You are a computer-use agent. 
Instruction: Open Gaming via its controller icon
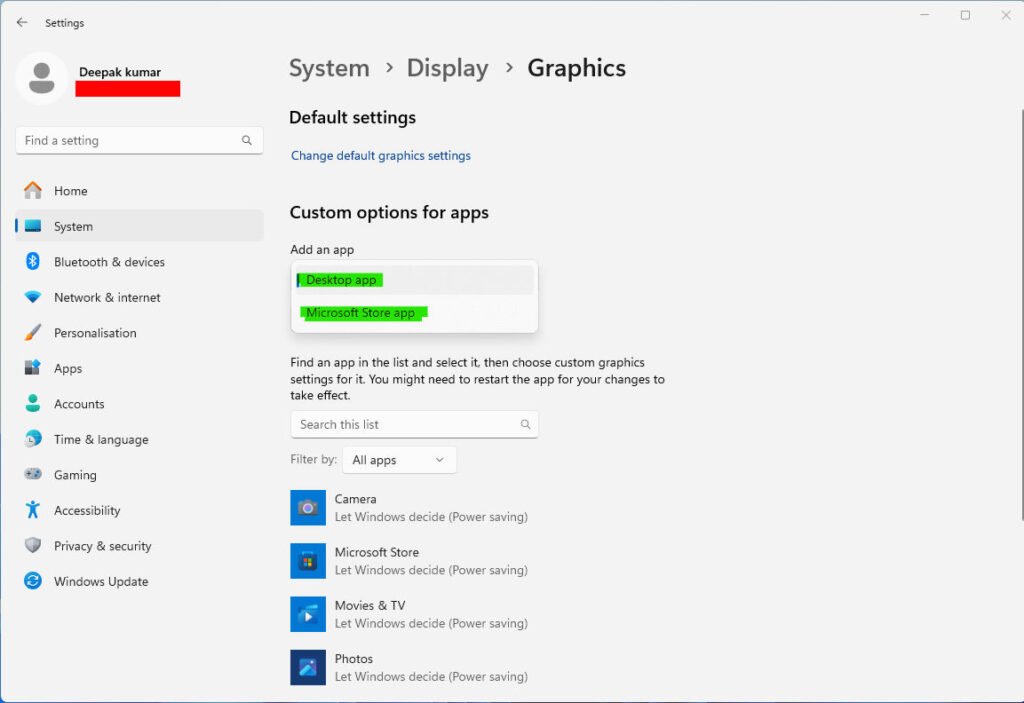33,475
